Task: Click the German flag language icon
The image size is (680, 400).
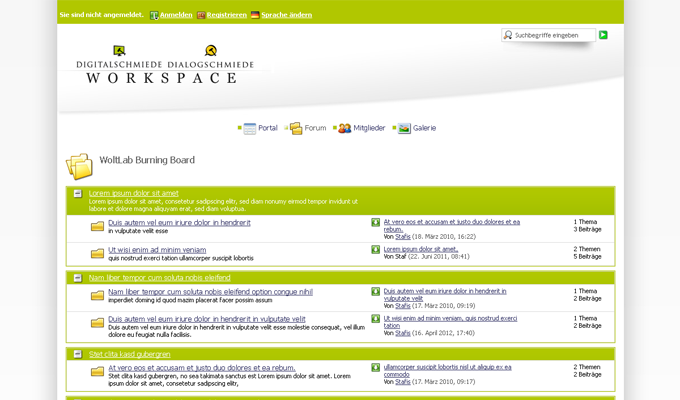Action: 255,16
